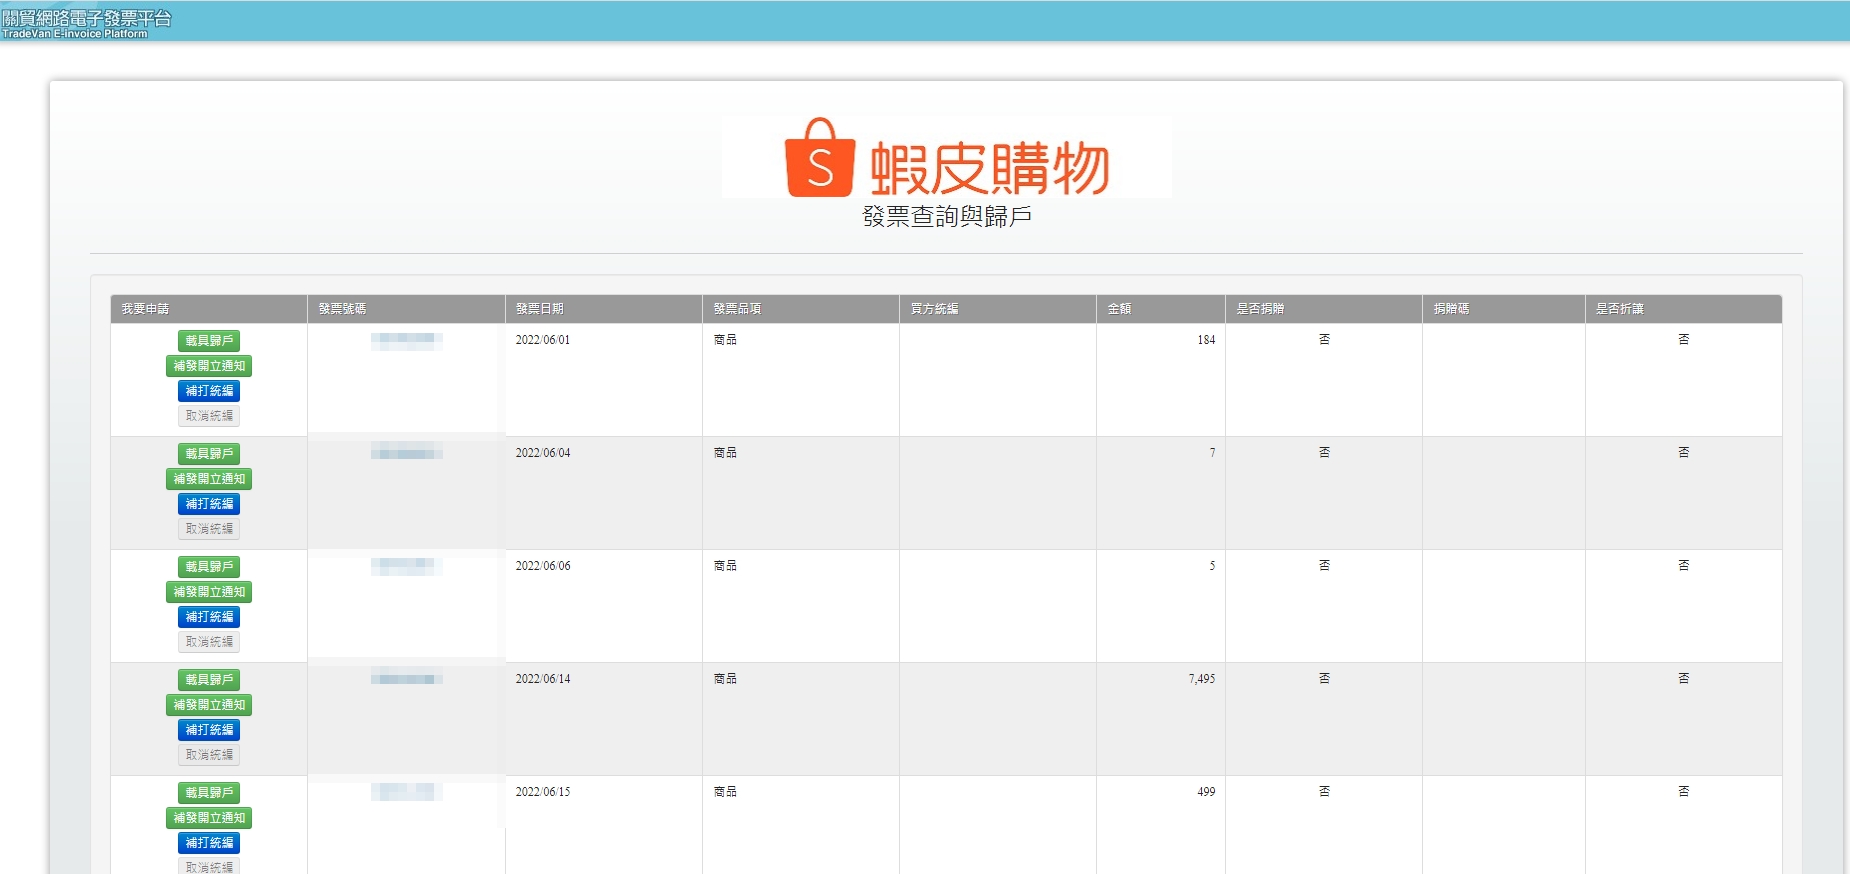Click 取消統編 for the 2022/06/04 invoice
Viewport: 1850px width, 874px height.
[209, 529]
